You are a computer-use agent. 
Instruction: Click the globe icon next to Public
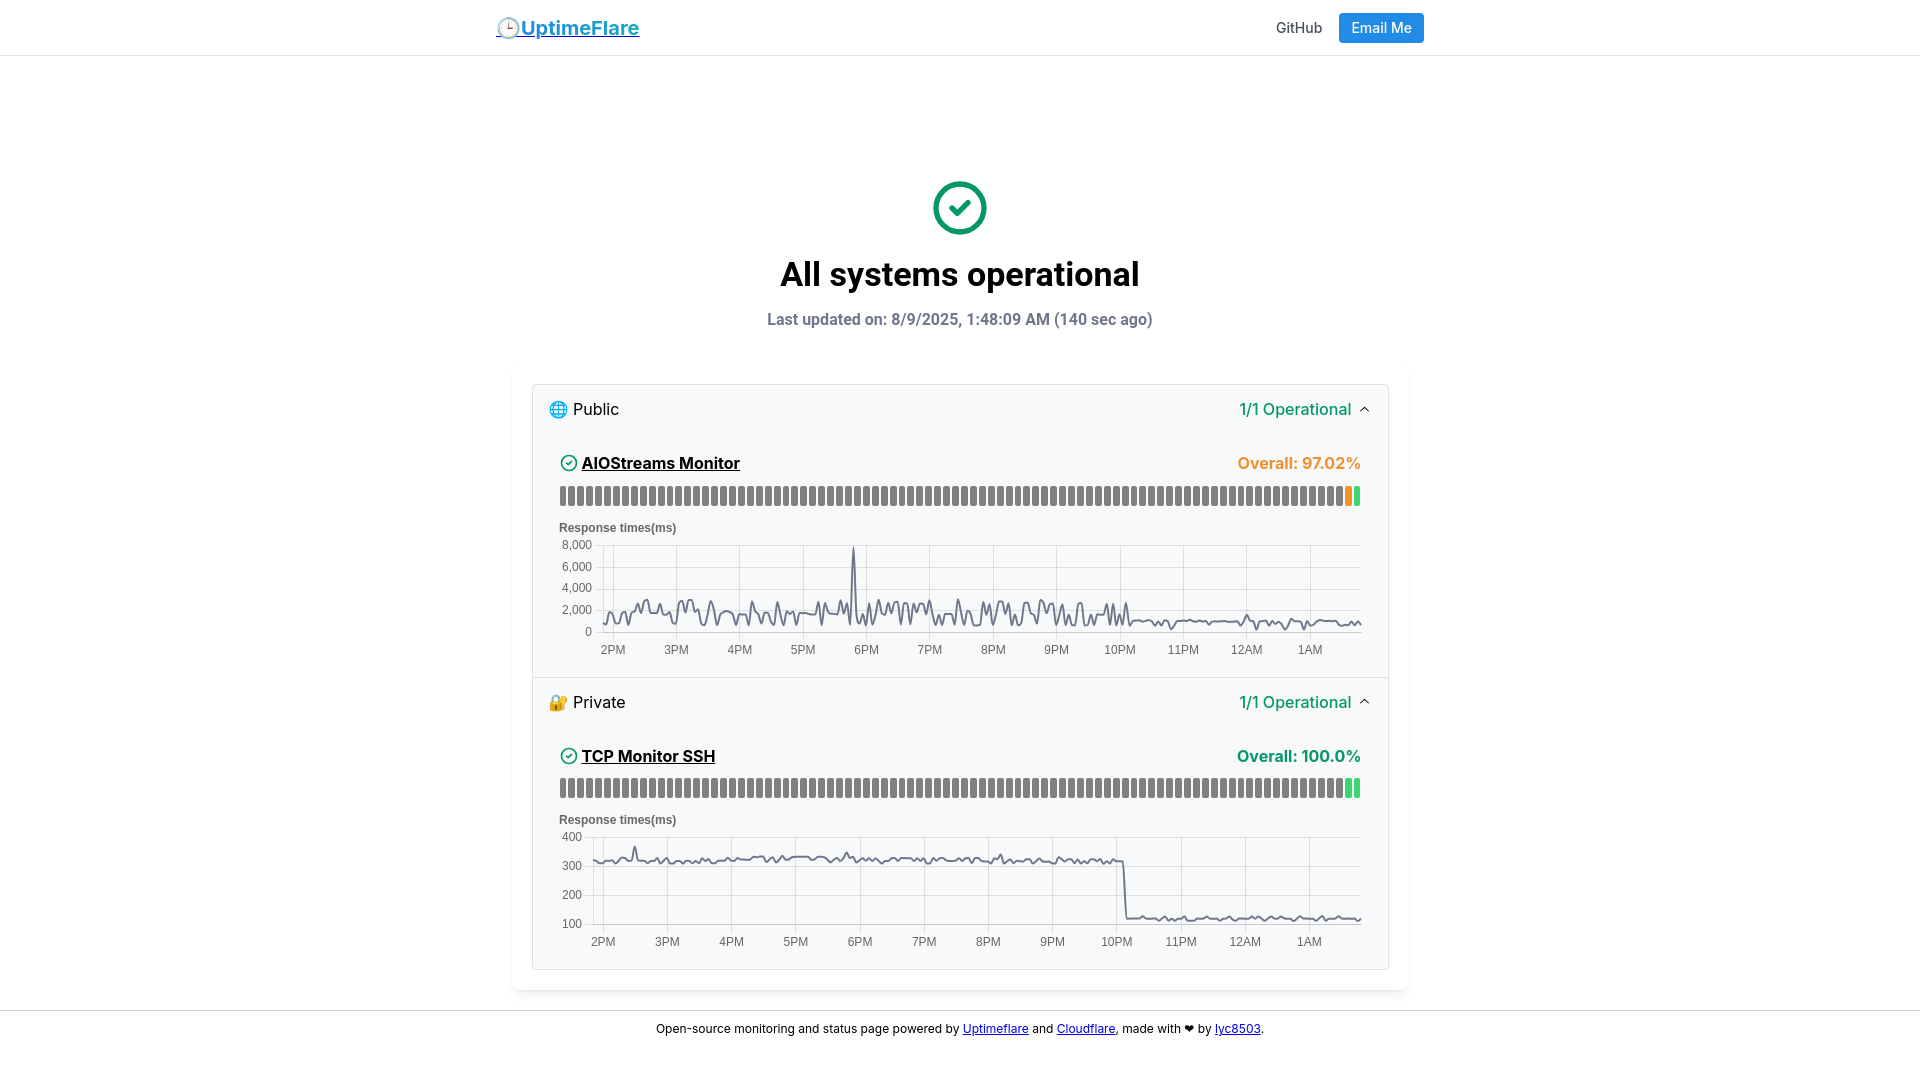[558, 410]
